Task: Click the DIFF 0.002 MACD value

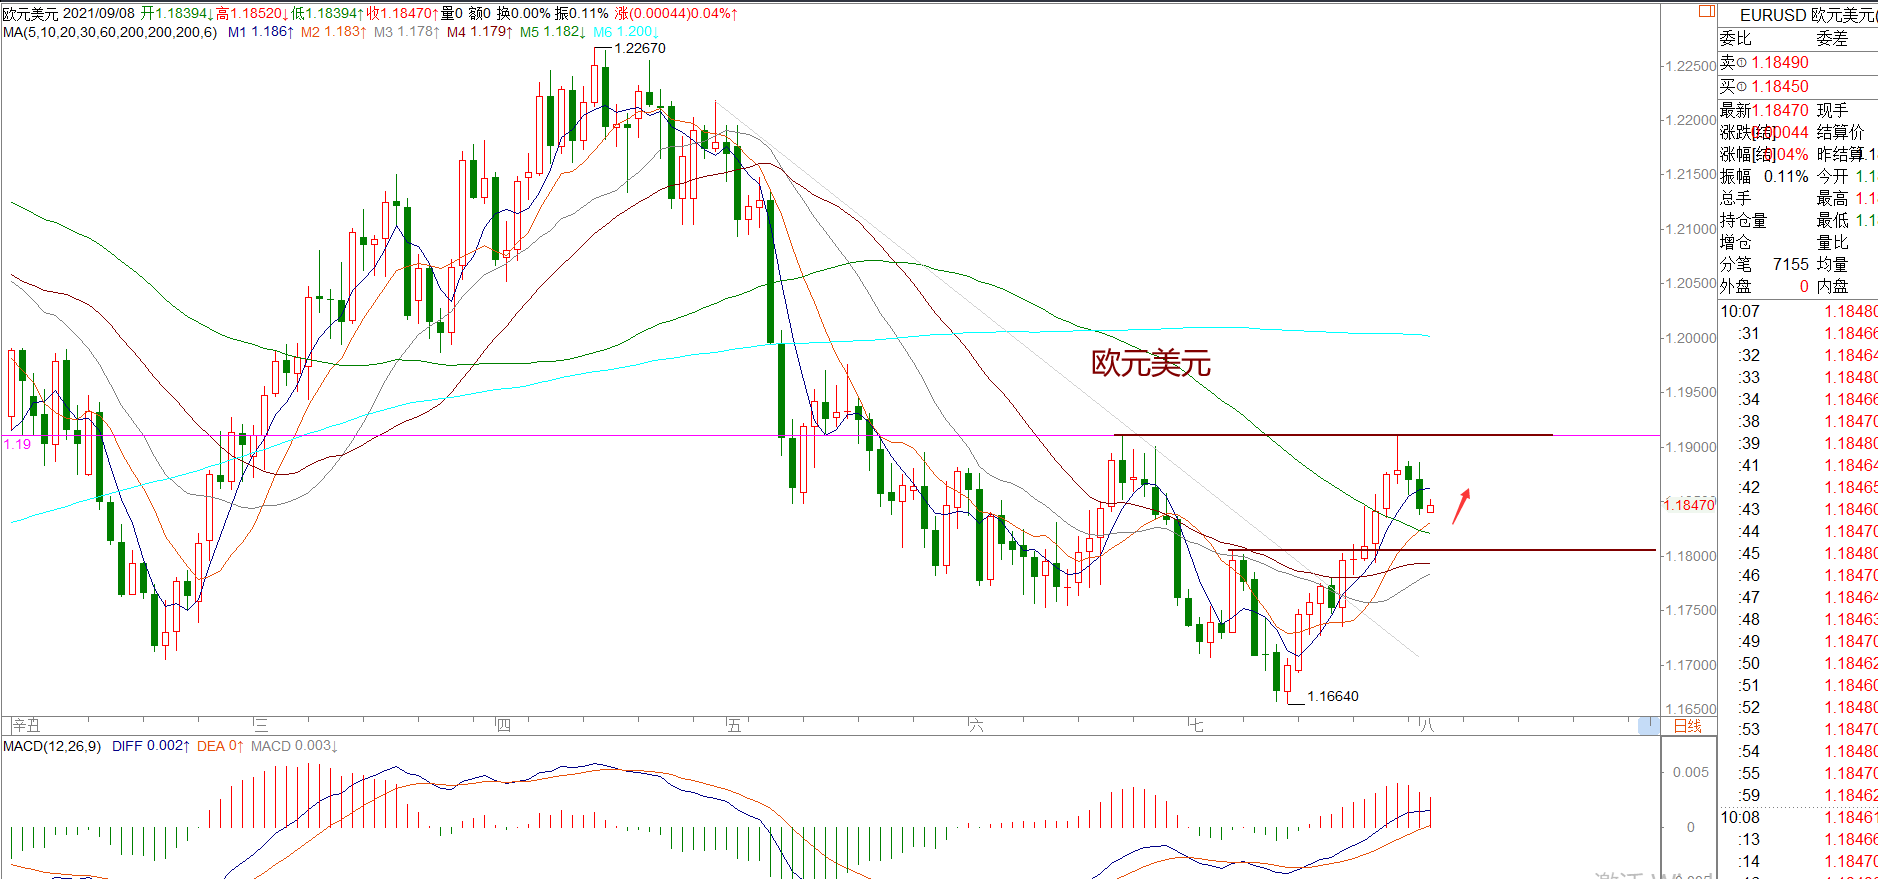Action: (x=151, y=746)
